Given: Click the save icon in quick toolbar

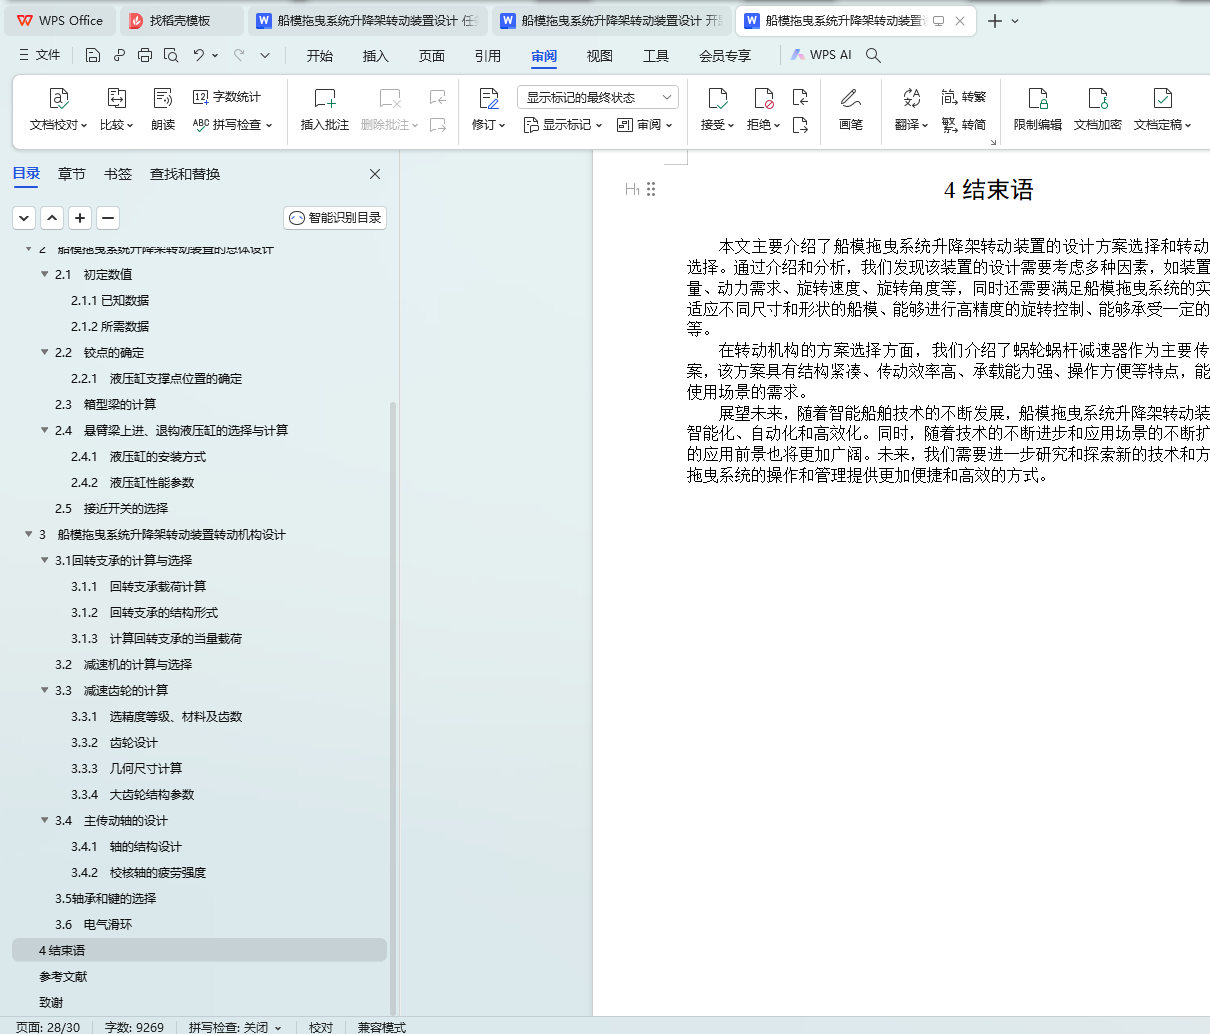Looking at the screenshot, I should click(93, 55).
